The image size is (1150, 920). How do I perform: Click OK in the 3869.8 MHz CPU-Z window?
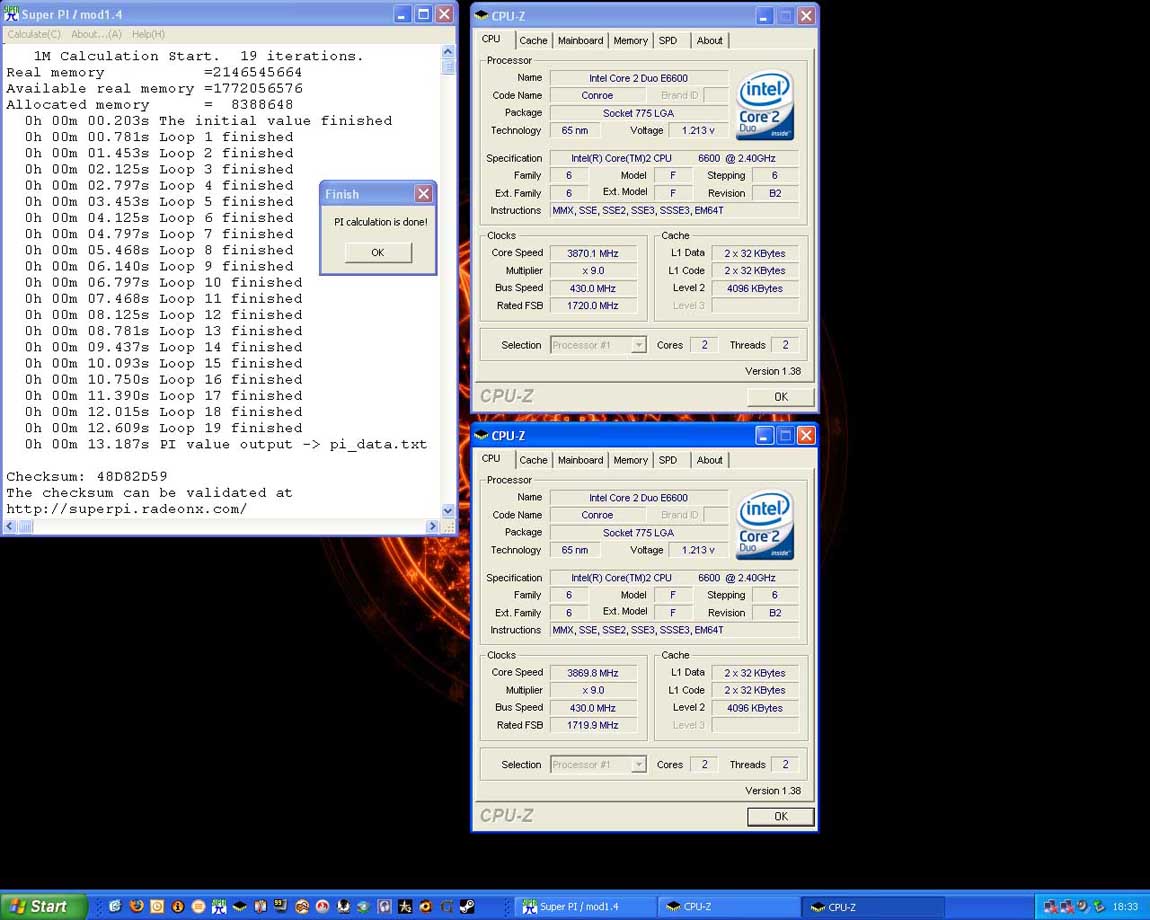pos(780,817)
